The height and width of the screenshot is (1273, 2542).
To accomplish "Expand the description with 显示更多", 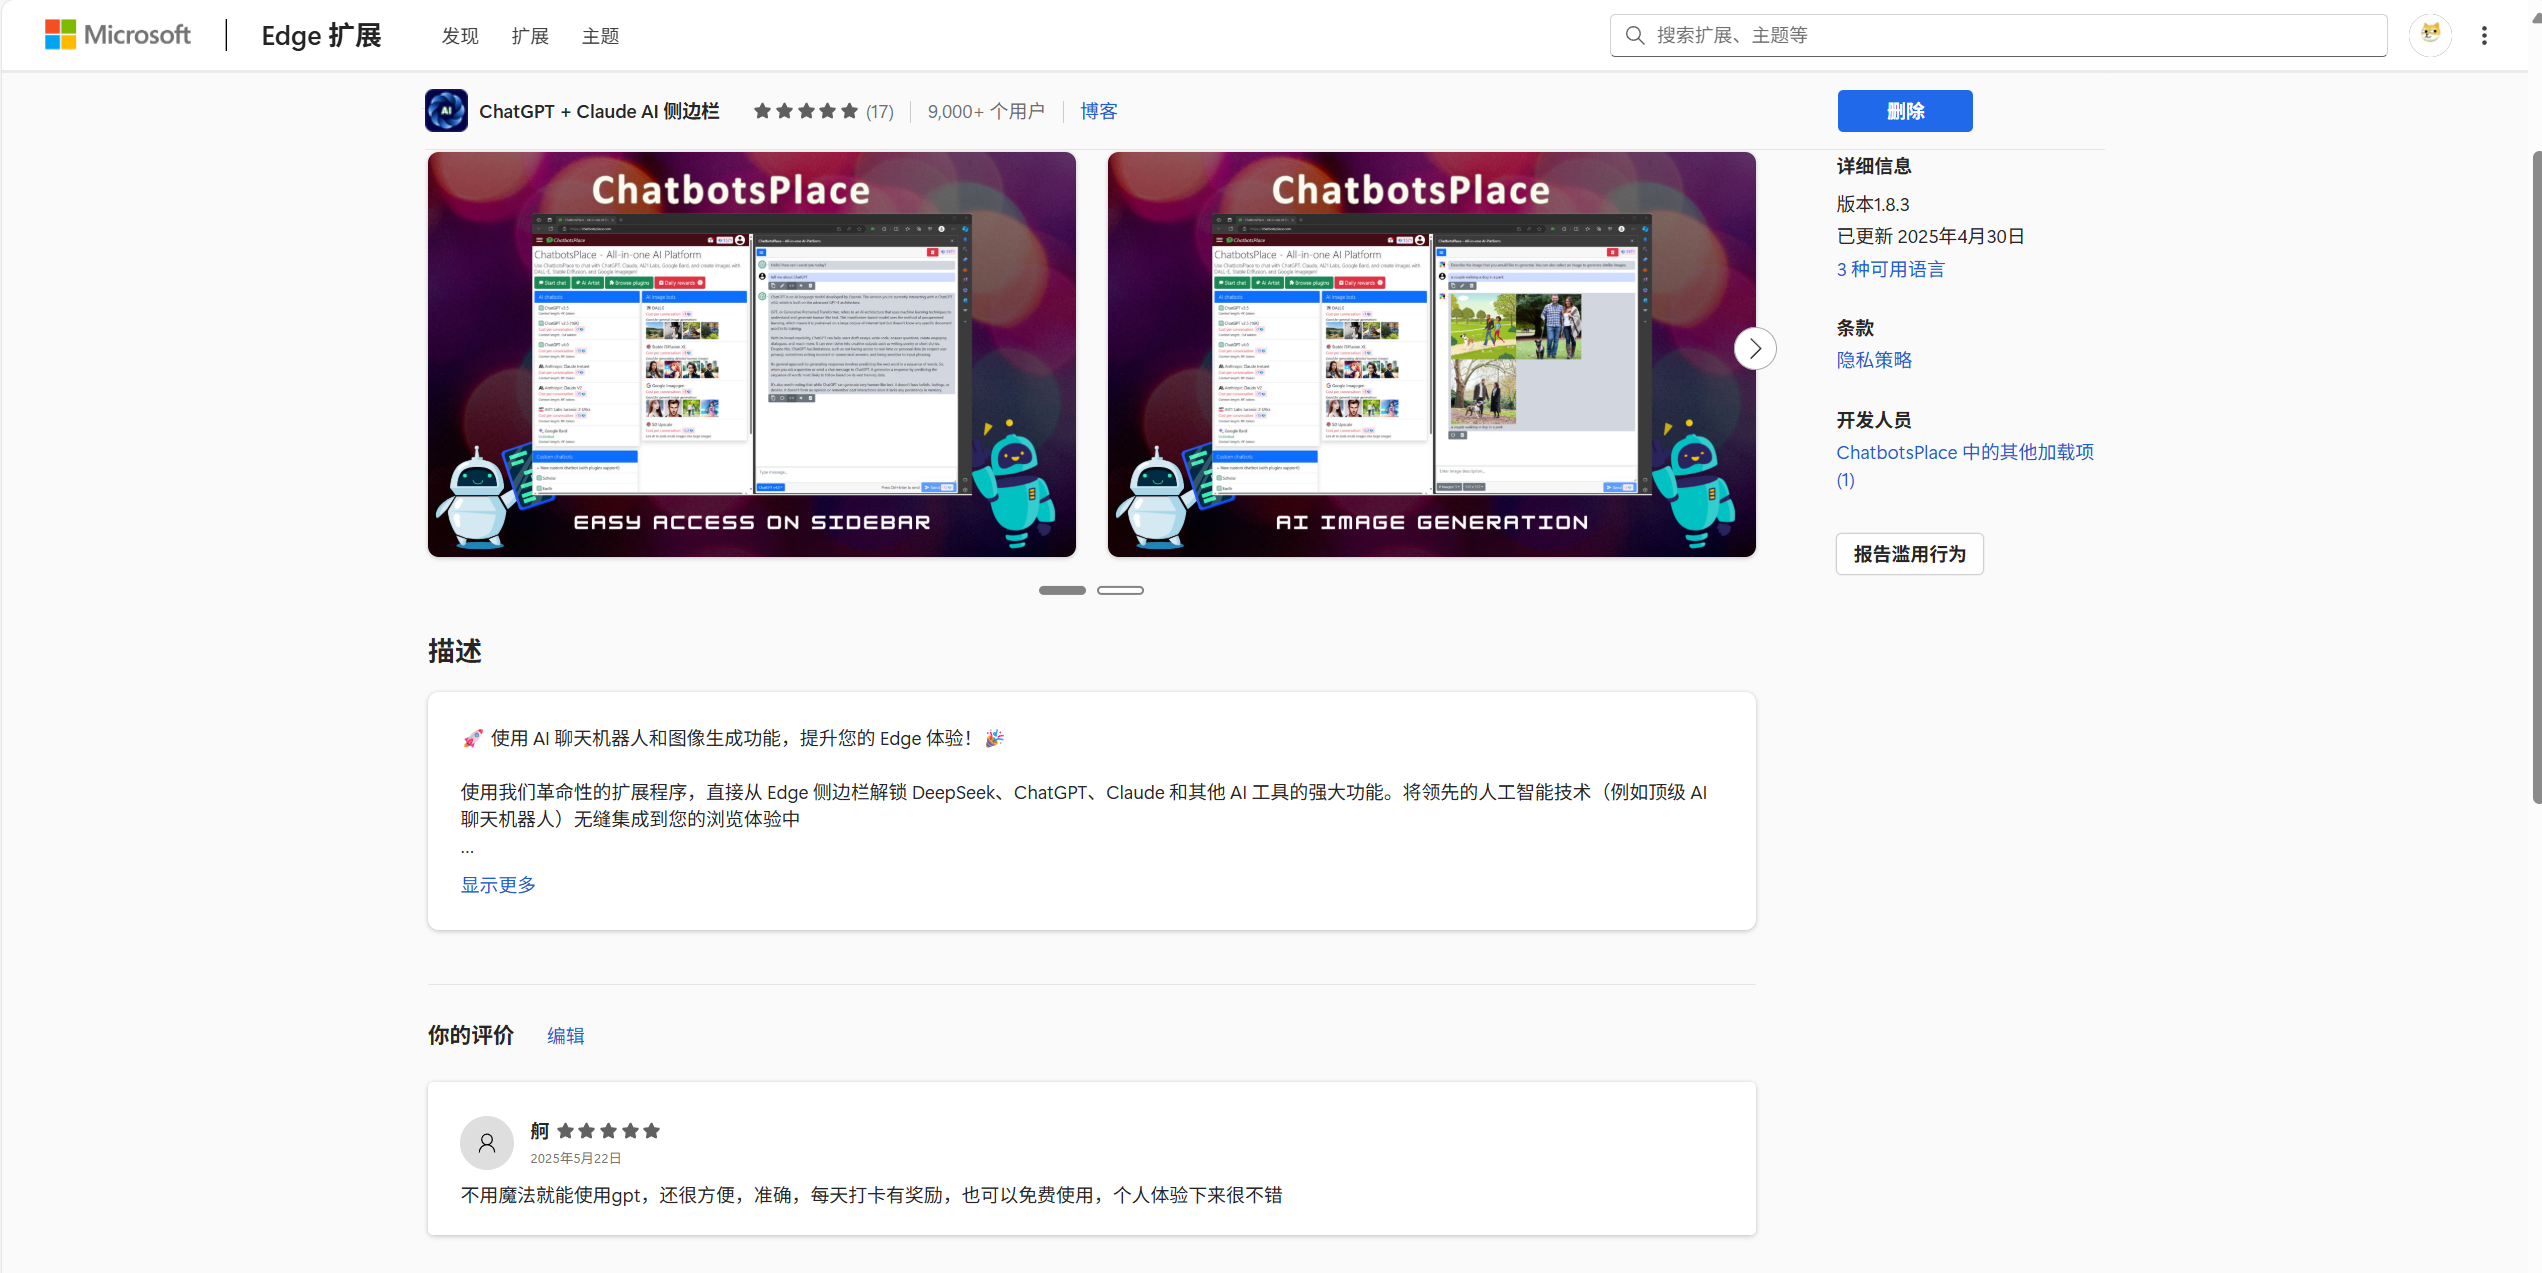I will [x=497, y=884].
